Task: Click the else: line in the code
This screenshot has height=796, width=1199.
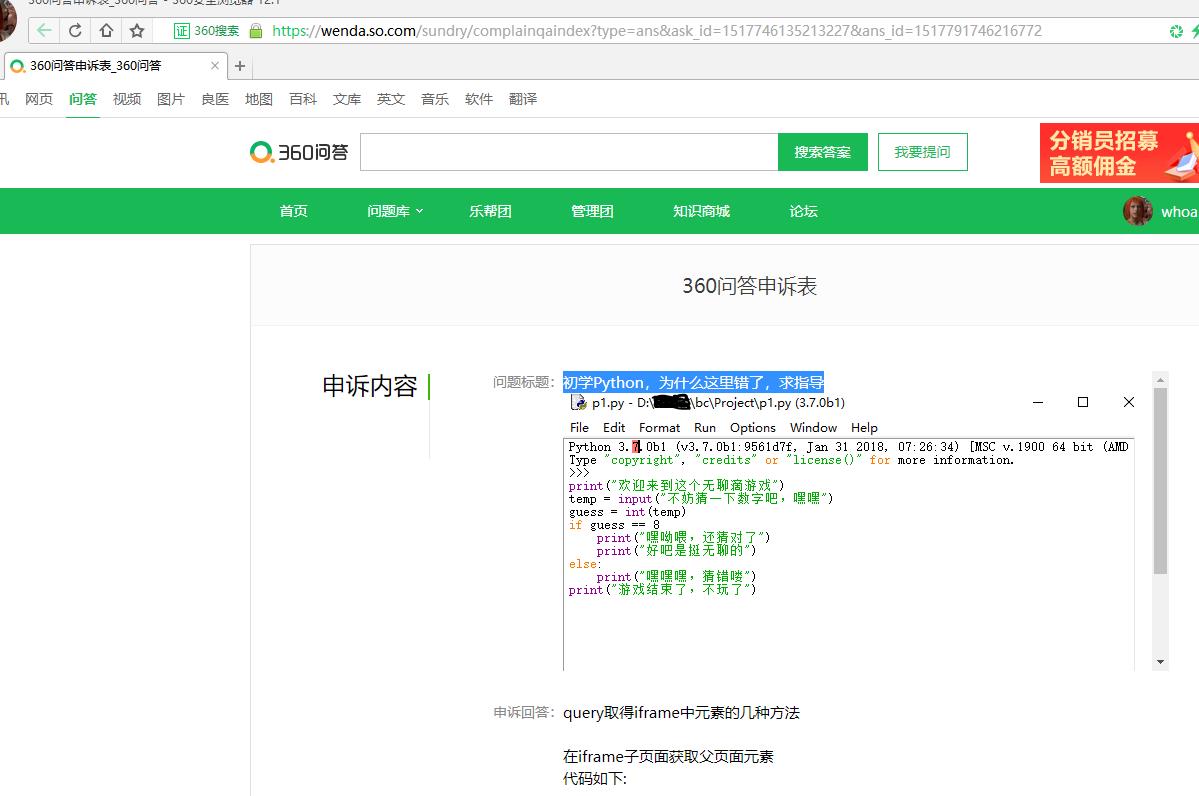Action: click(585, 564)
